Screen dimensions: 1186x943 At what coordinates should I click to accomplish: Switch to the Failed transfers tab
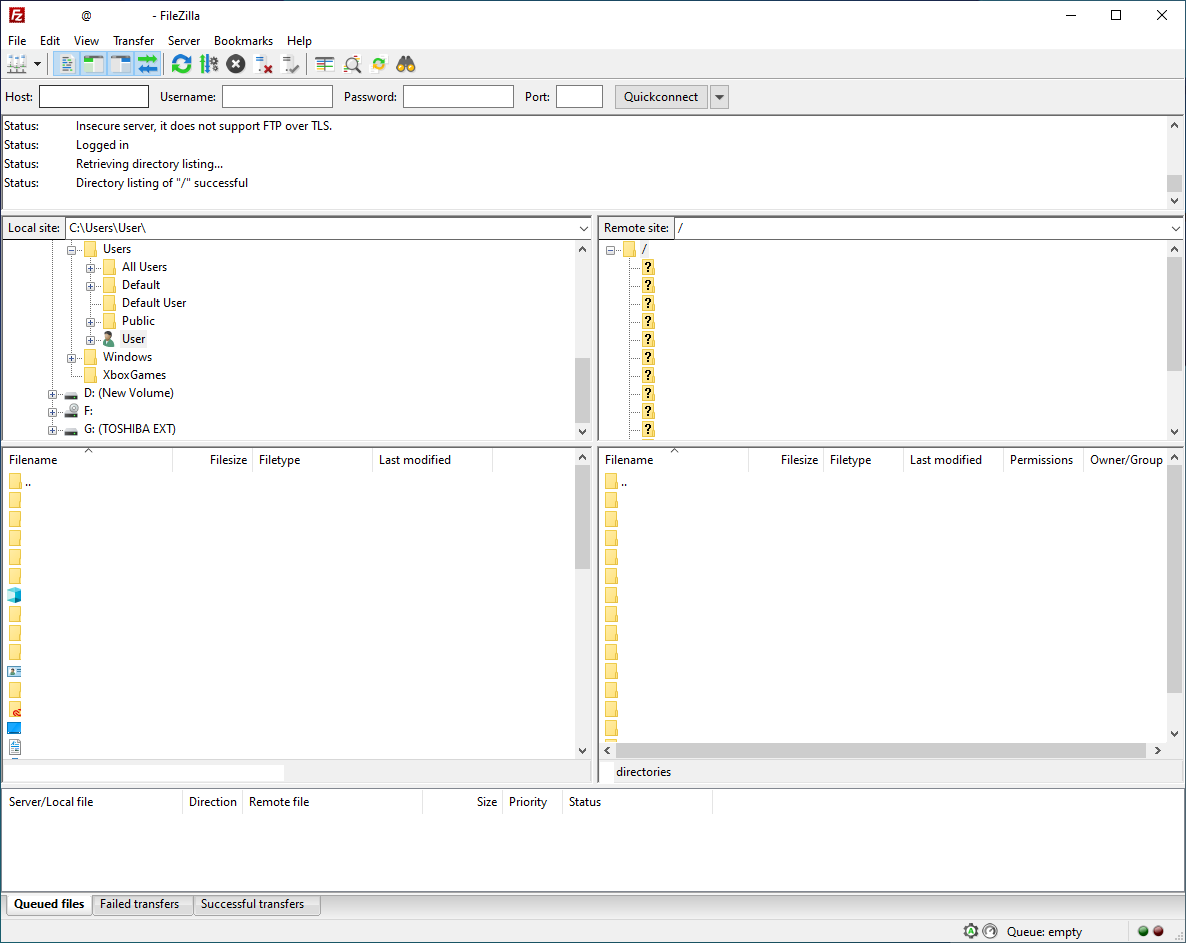click(140, 904)
